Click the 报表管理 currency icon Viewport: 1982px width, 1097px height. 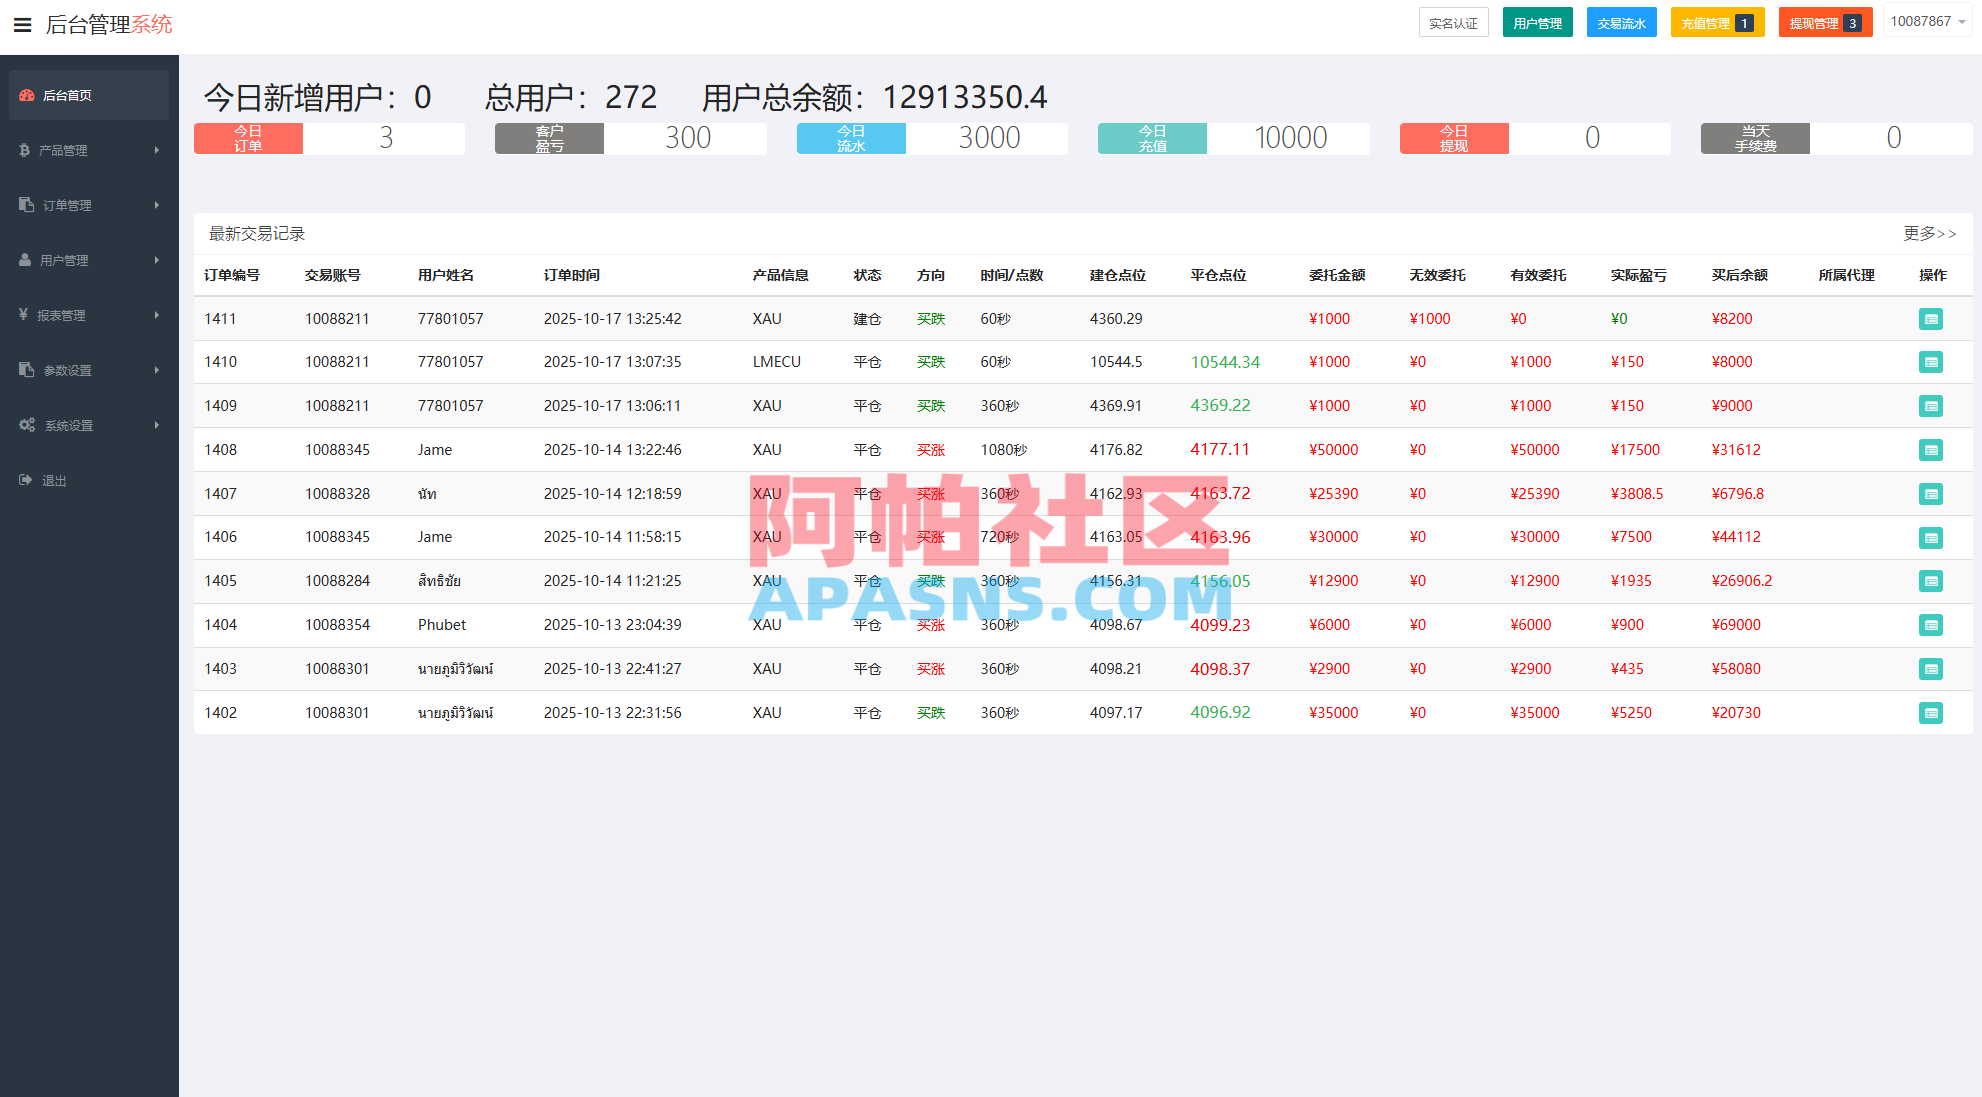24,314
